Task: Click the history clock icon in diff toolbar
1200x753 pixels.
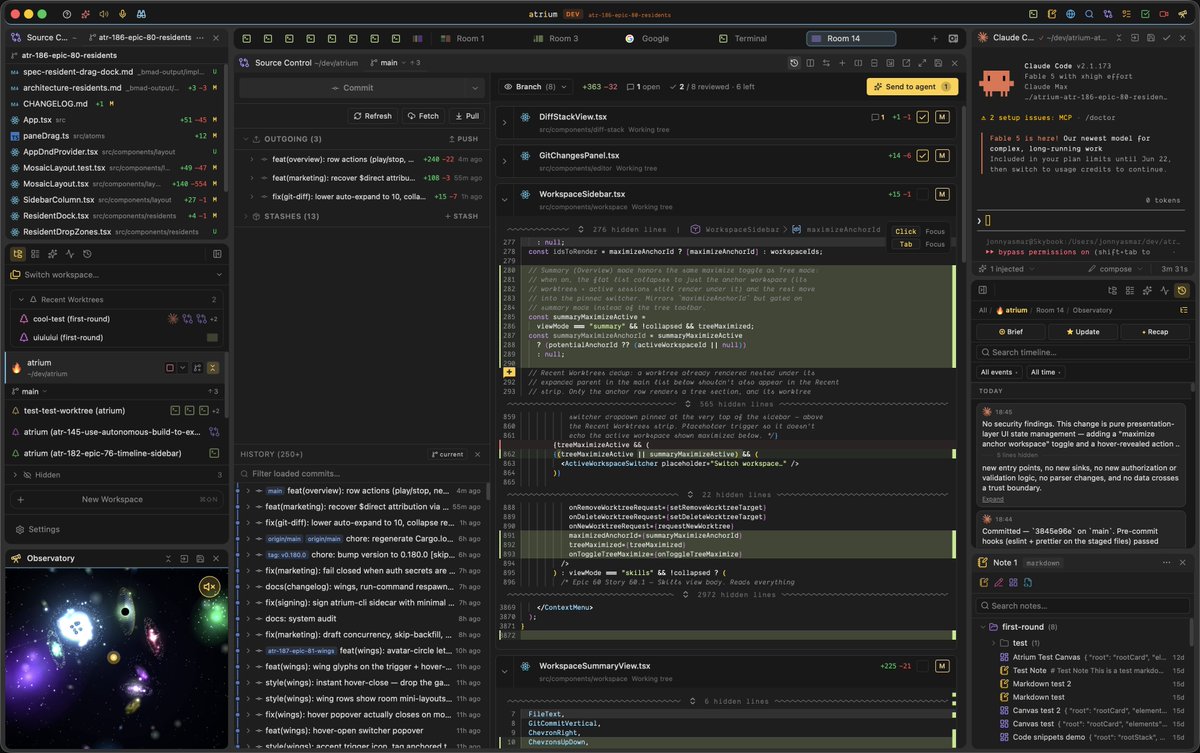Action: pyautogui.click(x=794, y=63)
